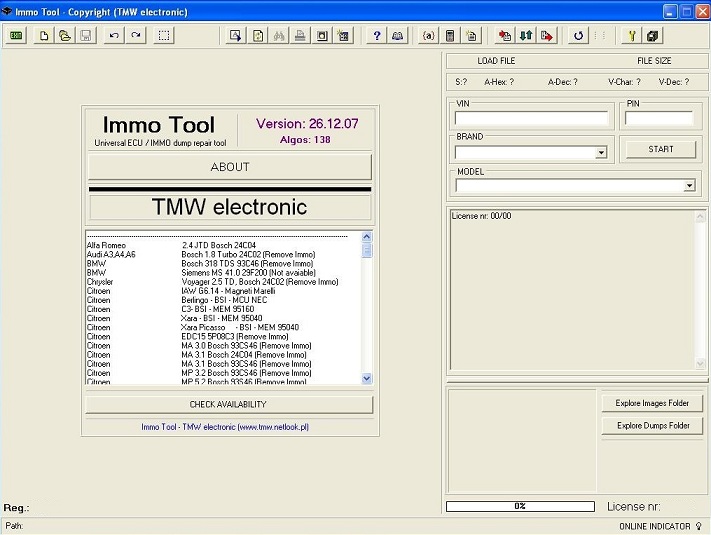Undo last action with left curved arrow
Screen dimensions: 711x535
(x=114, y=36)
